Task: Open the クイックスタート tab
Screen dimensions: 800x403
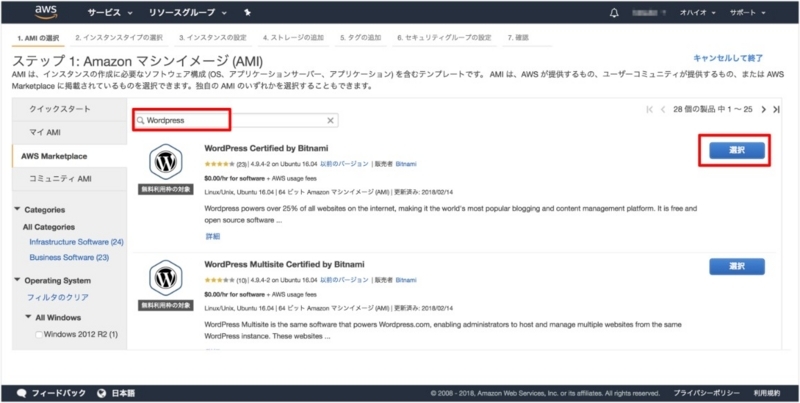Action: point(69,109)
